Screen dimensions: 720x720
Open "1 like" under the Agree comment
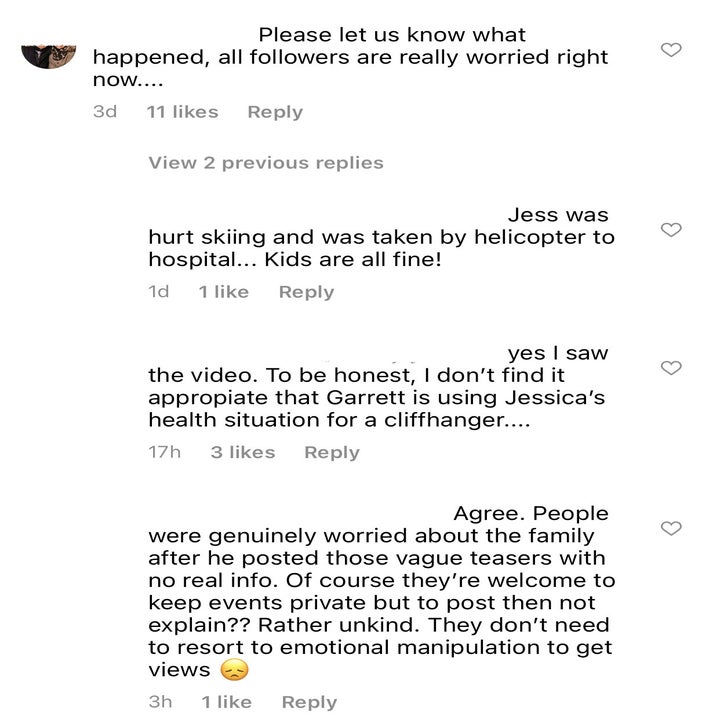(x=226, y=702)
